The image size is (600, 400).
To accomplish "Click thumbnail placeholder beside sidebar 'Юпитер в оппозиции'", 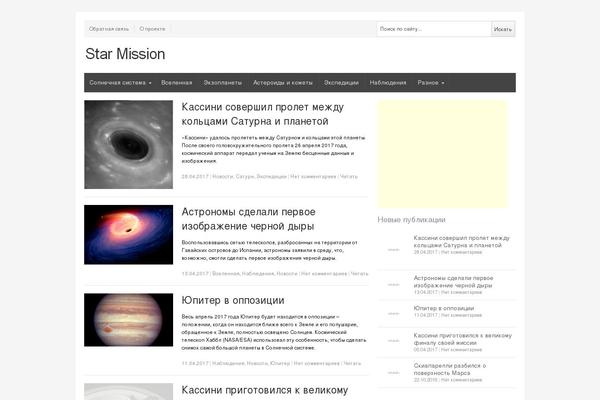I will click(393, 313).
